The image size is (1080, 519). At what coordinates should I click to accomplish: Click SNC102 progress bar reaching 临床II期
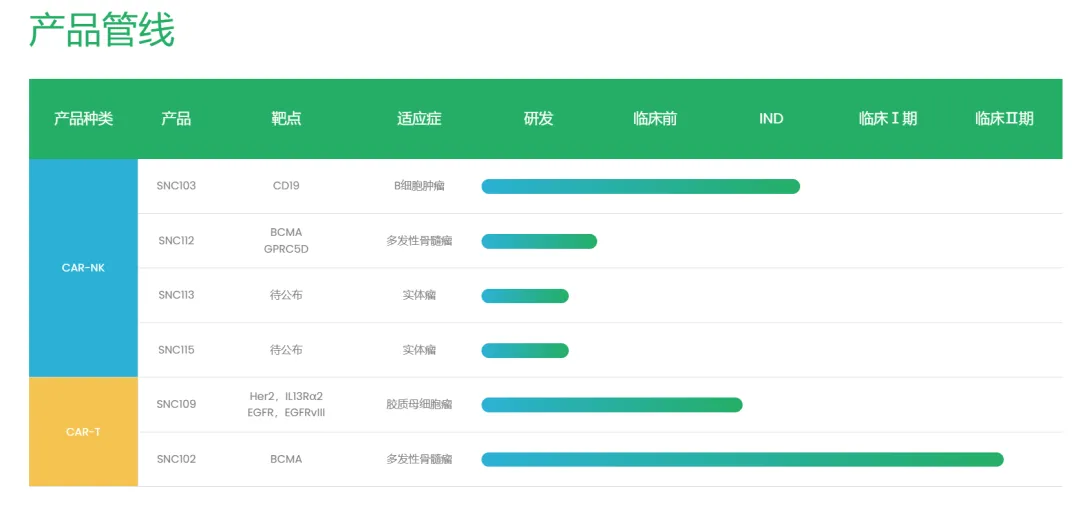pos(742,459)
